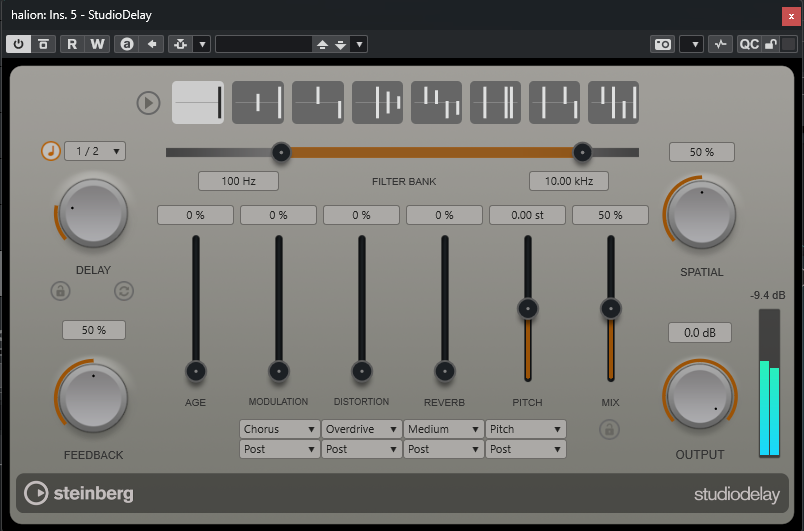Click the empty preset name field
The image size is (804, 531).
[x=264, y=44]
